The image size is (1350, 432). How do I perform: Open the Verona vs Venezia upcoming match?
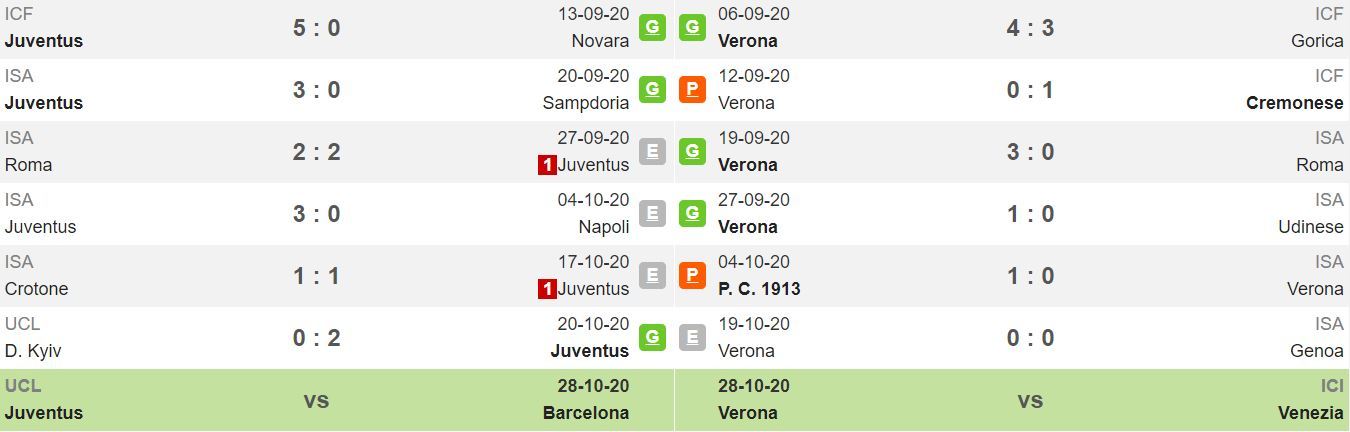1012,400
